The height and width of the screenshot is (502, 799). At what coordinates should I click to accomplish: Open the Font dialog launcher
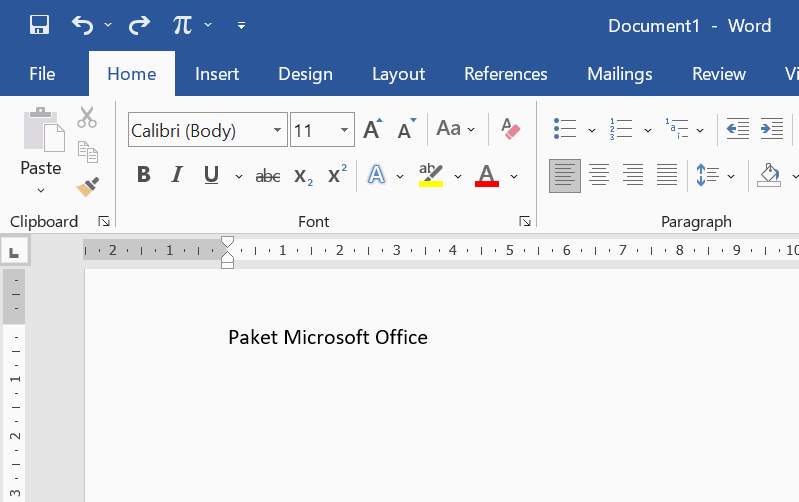[524, 221]
